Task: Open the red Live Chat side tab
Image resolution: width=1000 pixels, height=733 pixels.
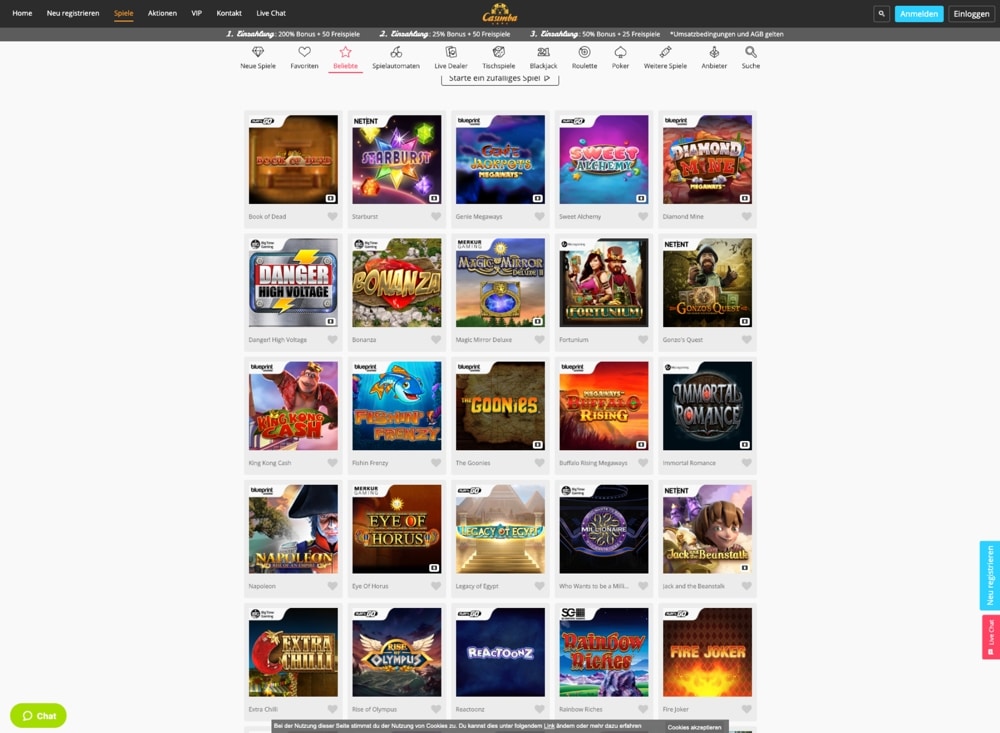Action: click(990, 637)
